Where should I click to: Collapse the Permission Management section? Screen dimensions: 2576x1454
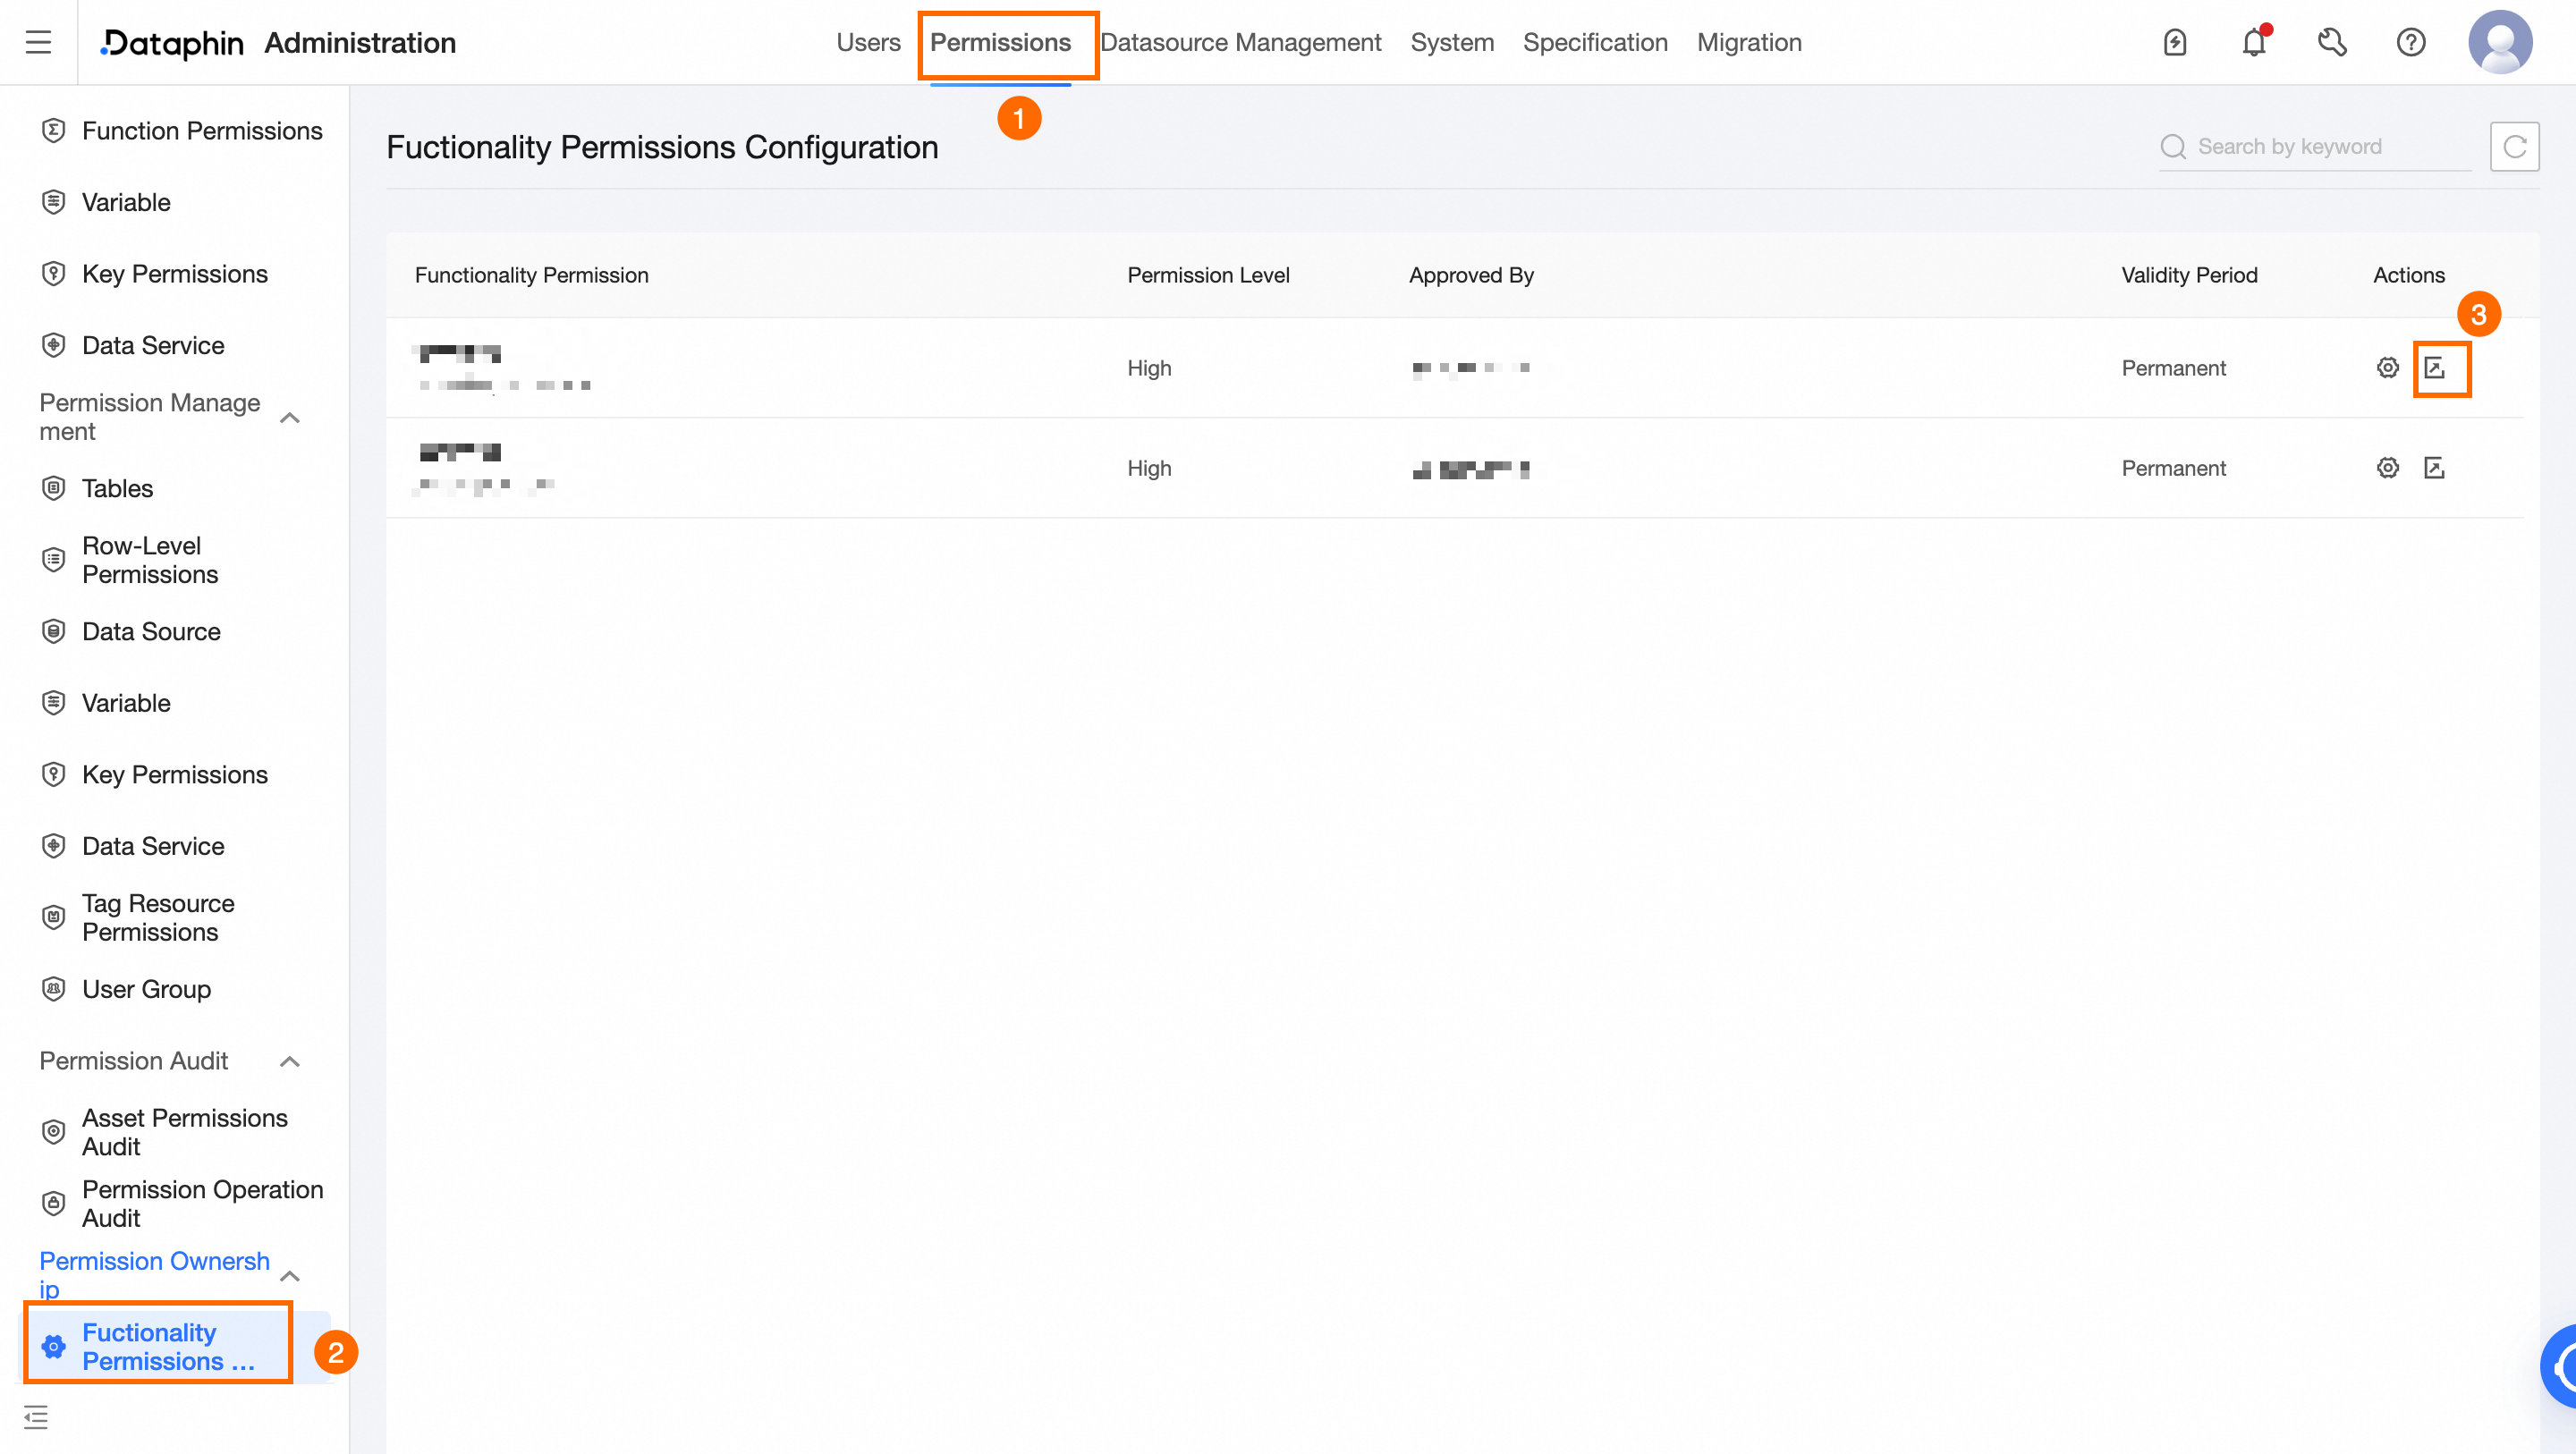(290, 418)
